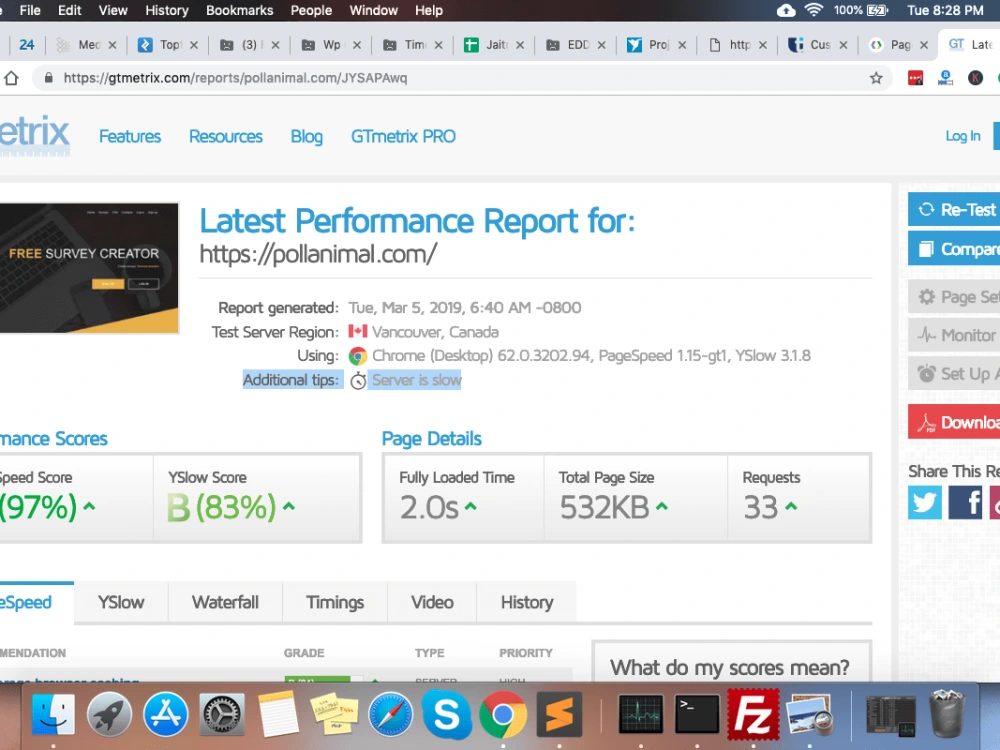
Task: Click the Download PDF button
Action: click(x=954, y=422)
